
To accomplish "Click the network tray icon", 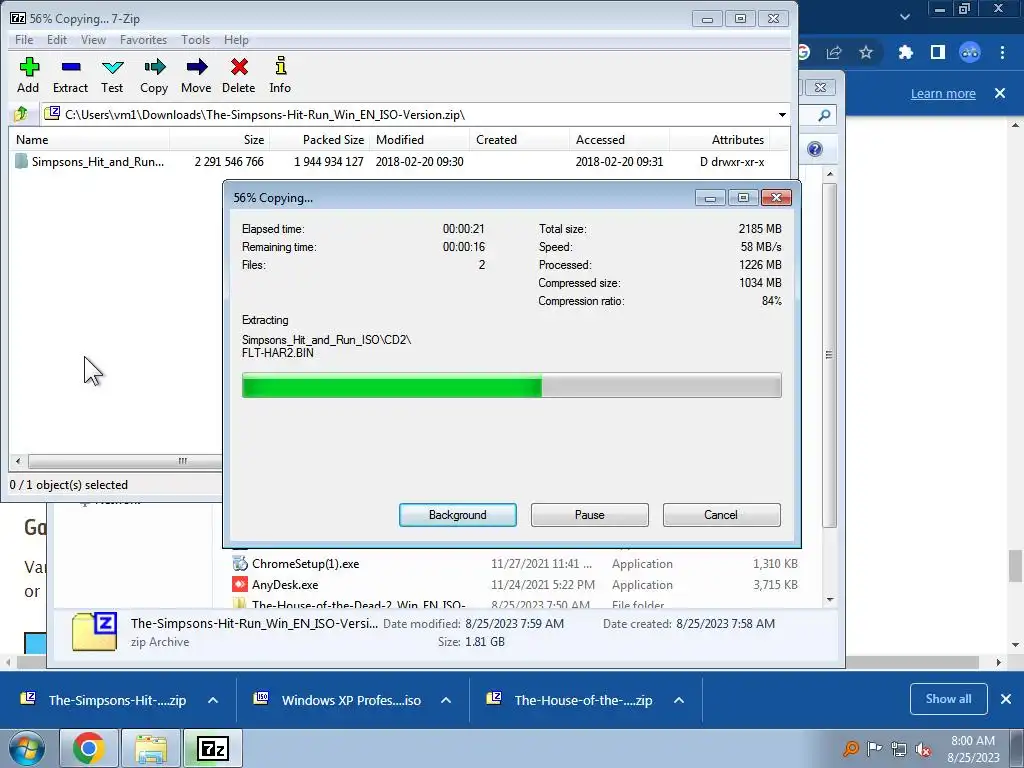I will coord(899,750).
